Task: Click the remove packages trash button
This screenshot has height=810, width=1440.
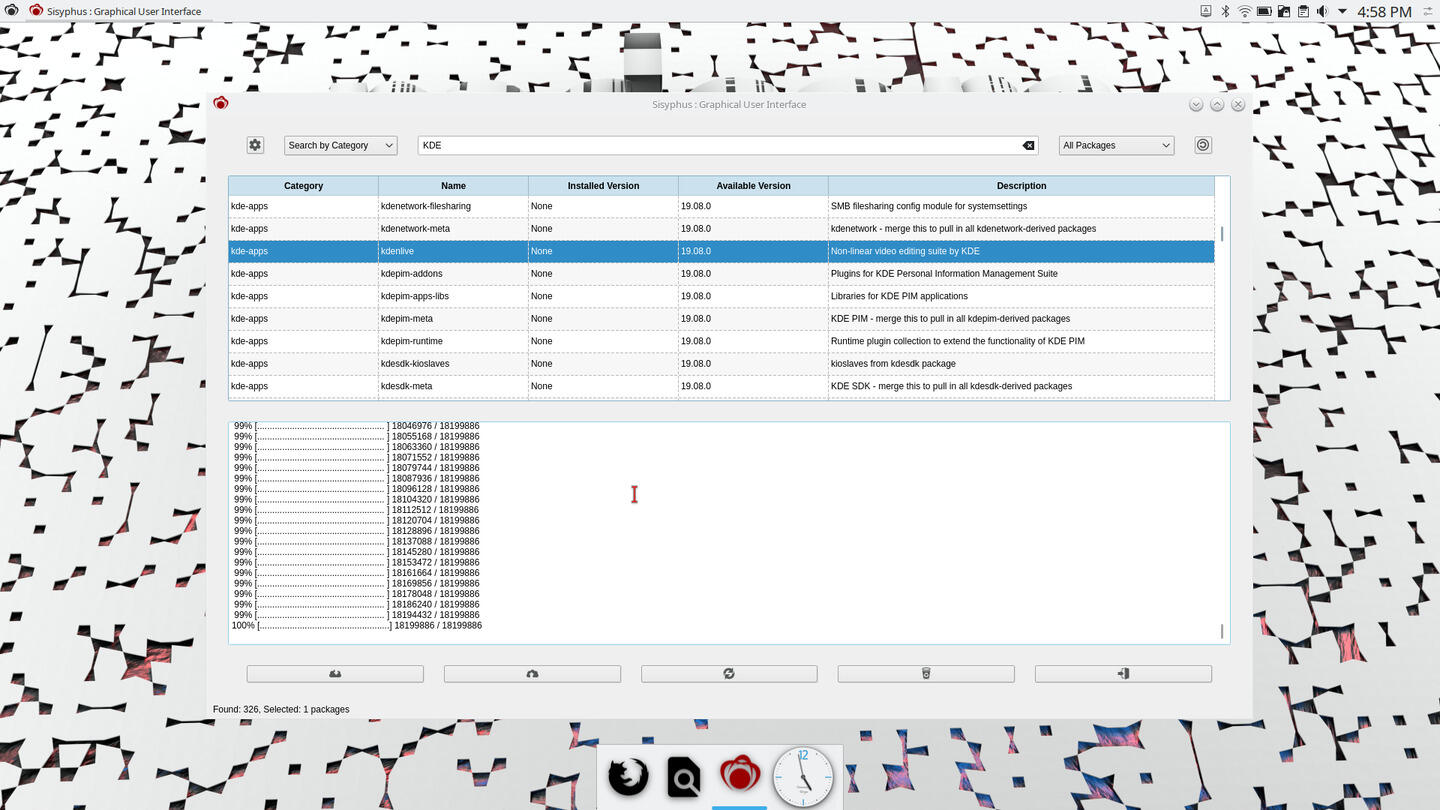Action: click(926, 674)
